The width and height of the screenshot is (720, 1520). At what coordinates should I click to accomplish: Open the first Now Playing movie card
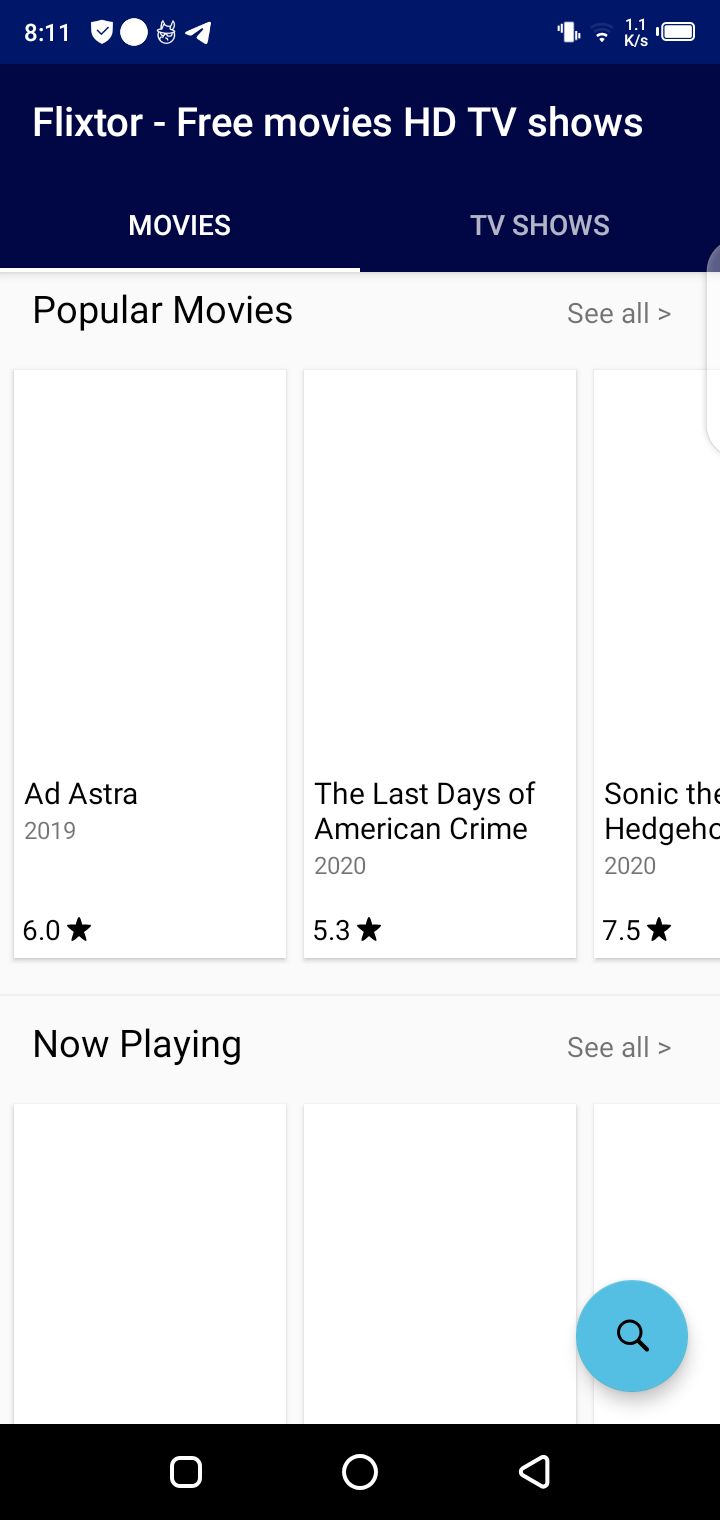pos(150,1262)
